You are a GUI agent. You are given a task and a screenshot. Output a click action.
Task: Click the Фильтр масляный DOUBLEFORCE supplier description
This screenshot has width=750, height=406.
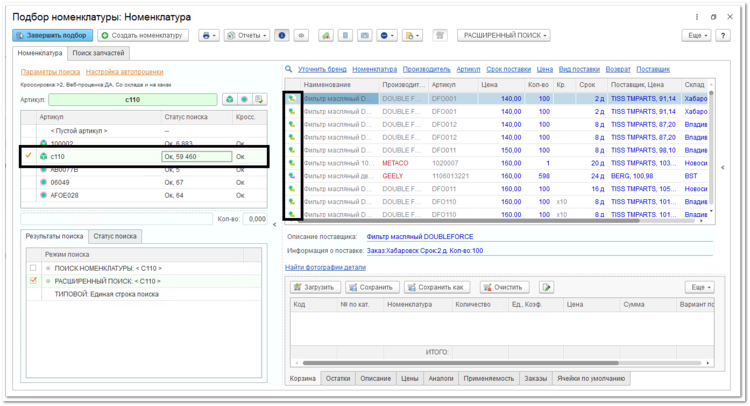pyautogui.click(x=420, y=237)
